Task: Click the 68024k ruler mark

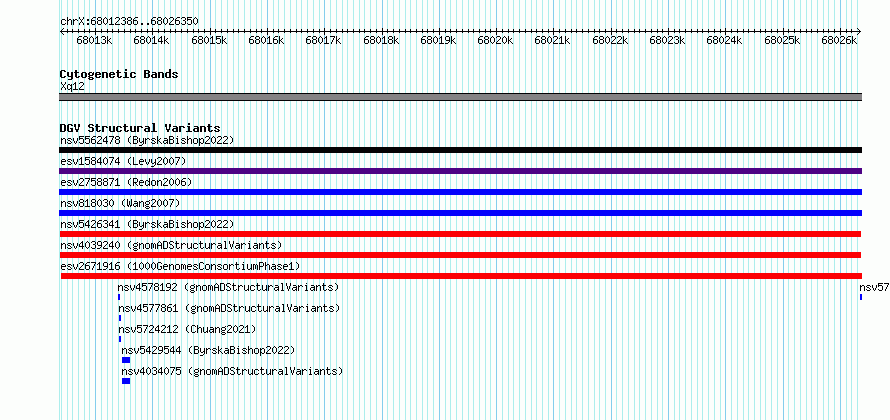Action: click(724, 40)
